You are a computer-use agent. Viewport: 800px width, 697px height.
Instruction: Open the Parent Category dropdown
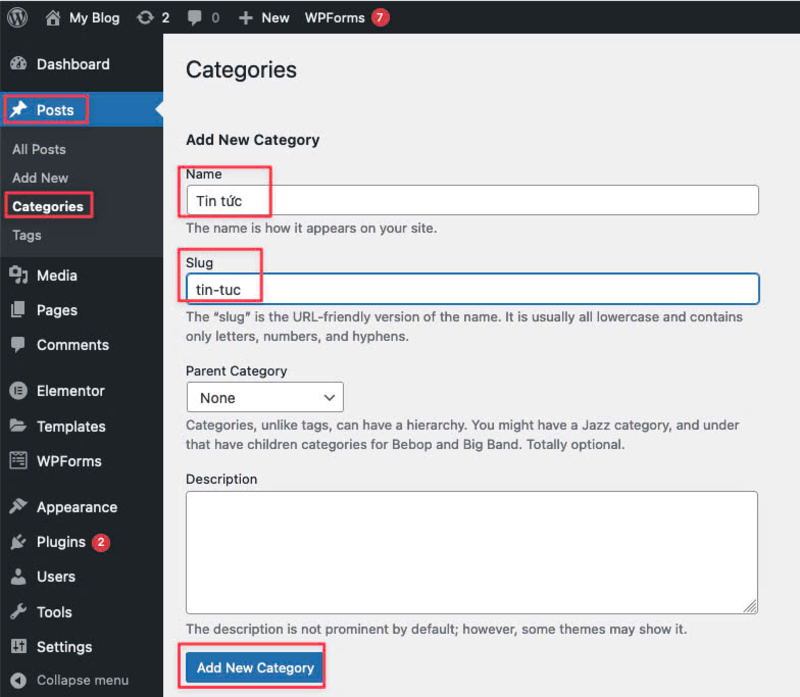[264, 397]
